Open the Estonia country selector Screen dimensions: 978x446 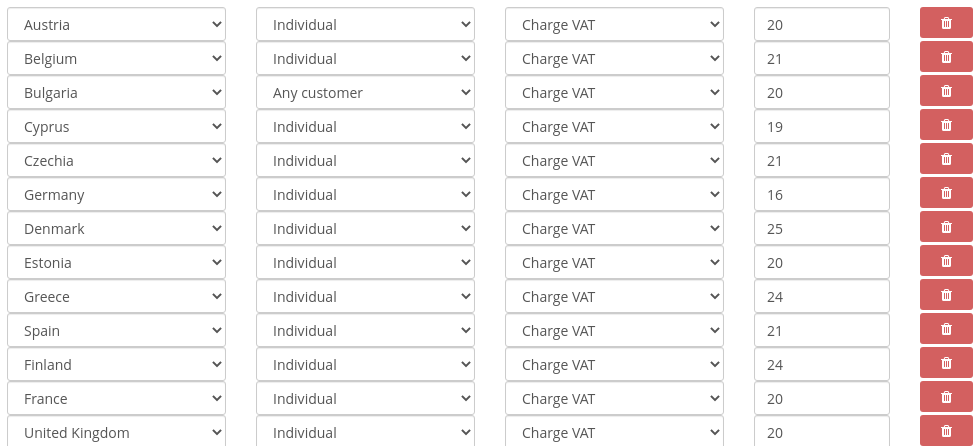(x=116, y=263)
